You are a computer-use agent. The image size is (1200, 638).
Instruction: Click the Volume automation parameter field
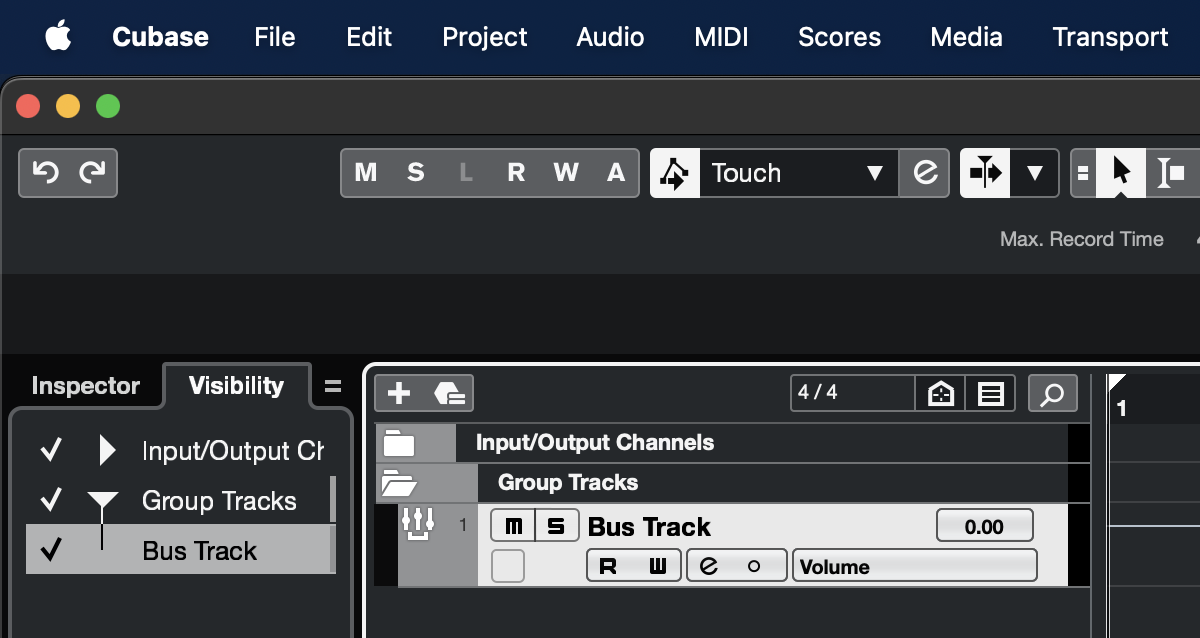pos(914,566)
